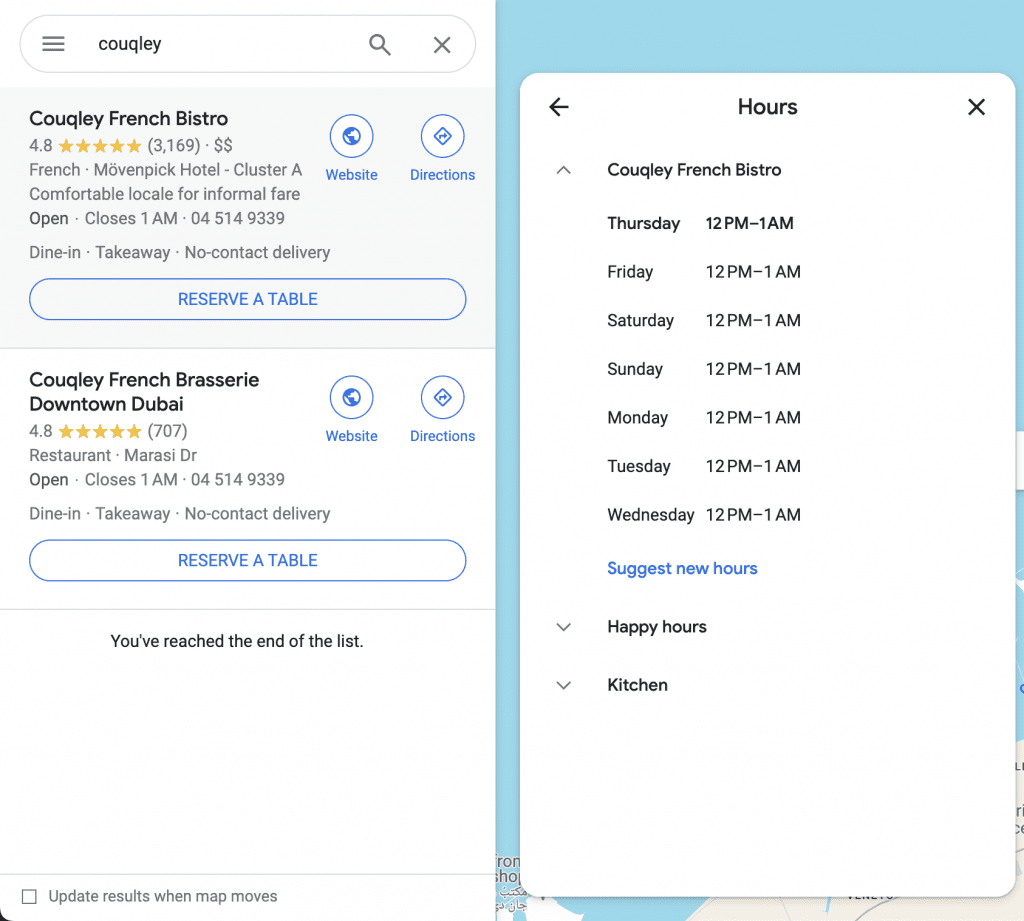1024x921 pixels.
Task: Reserve a table at Couqley French Bistro
Action: tap(248, 299)
